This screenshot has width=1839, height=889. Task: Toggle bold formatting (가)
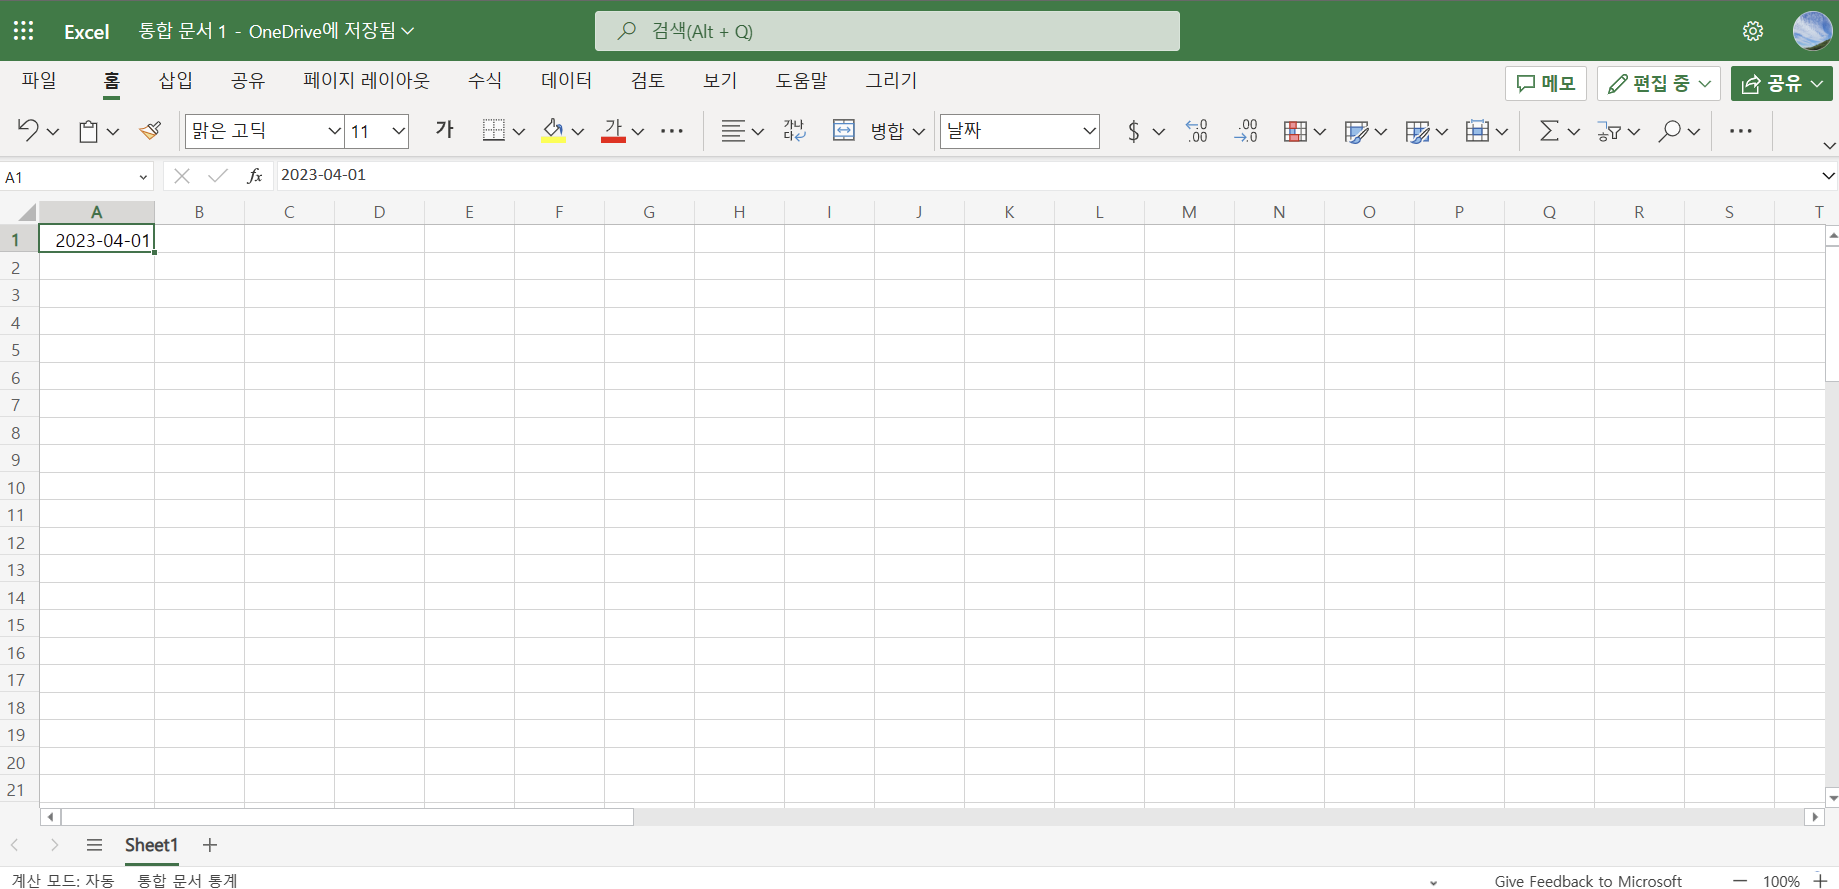[444, 130]
